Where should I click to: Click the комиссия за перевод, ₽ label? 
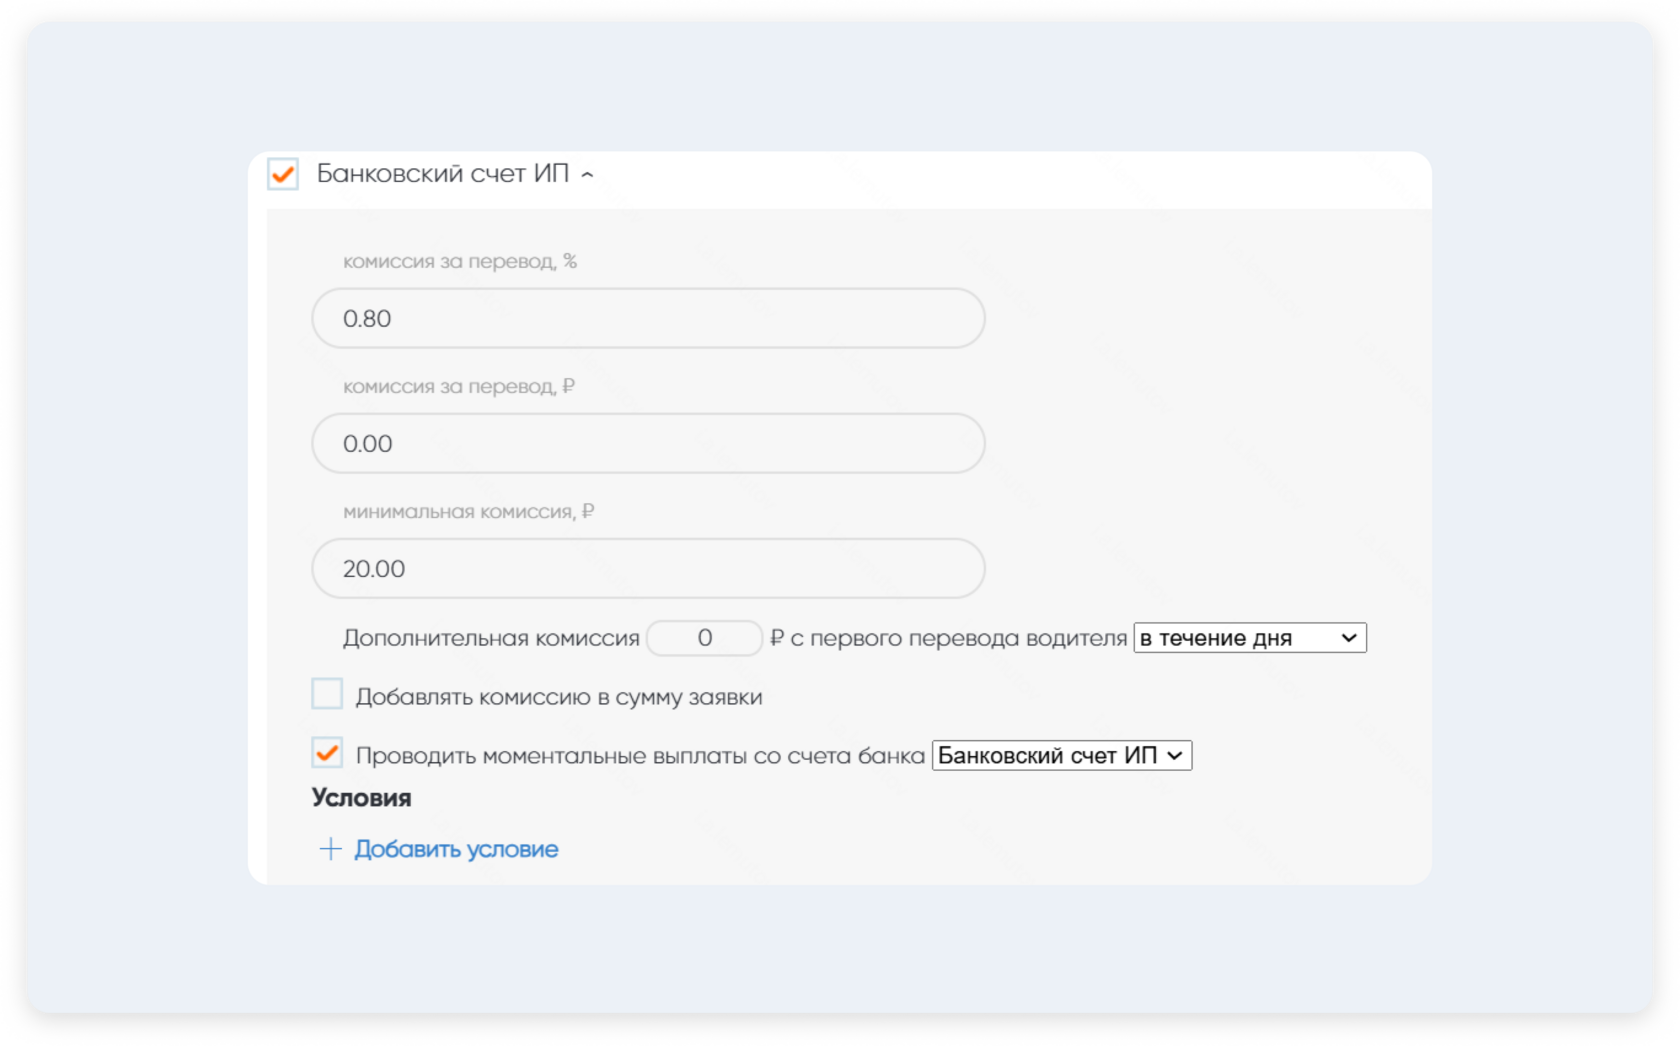(458, 387)
